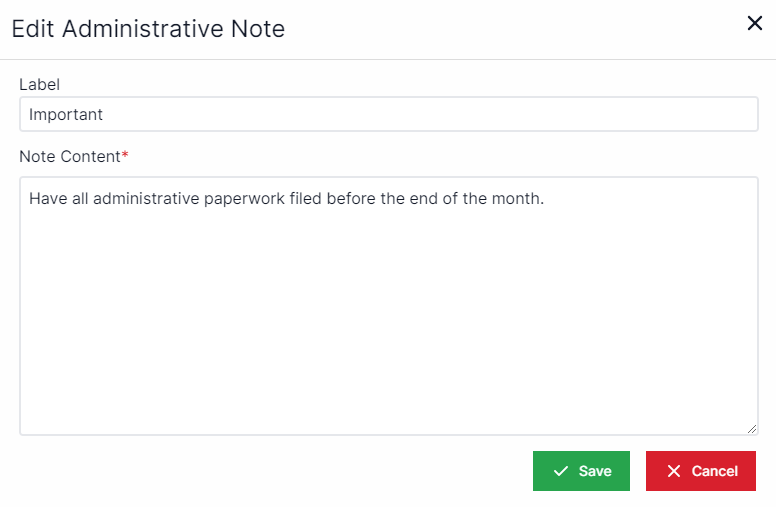This screenshot has width=776, height=507.
Task: Click the "Note Content" field caption
Action: (70, 156)
